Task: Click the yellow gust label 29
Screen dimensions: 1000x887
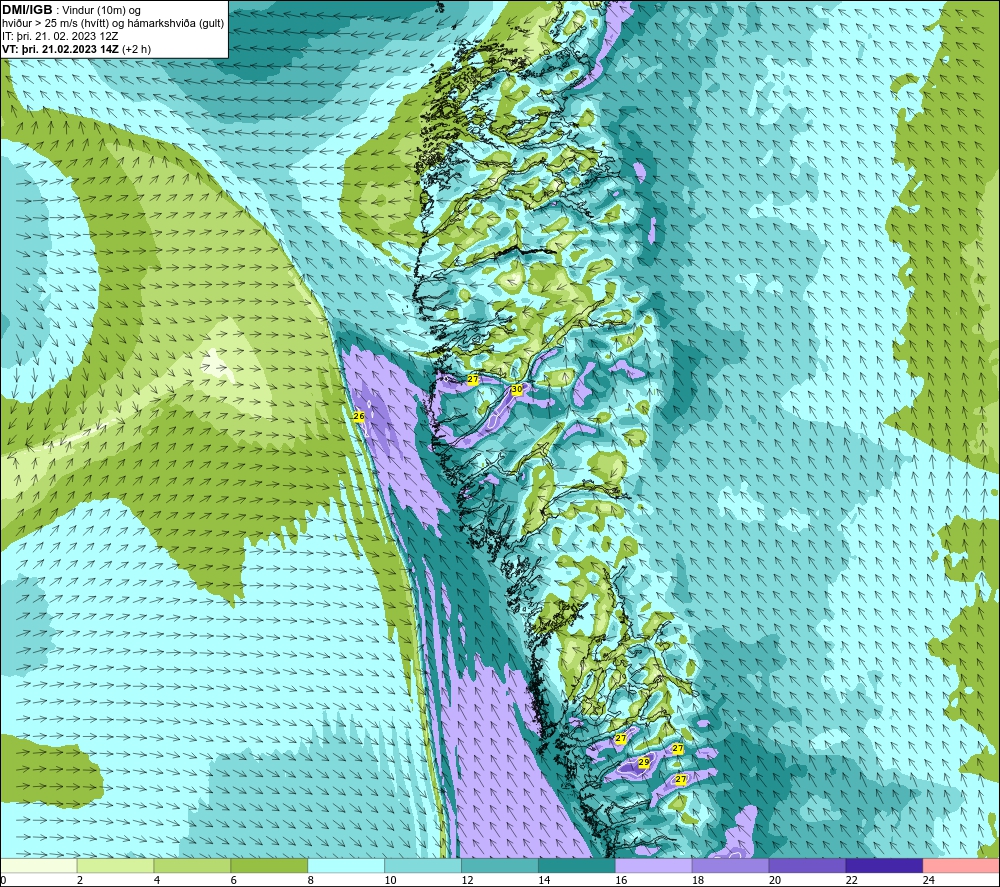Action: [x=643, y=762]
